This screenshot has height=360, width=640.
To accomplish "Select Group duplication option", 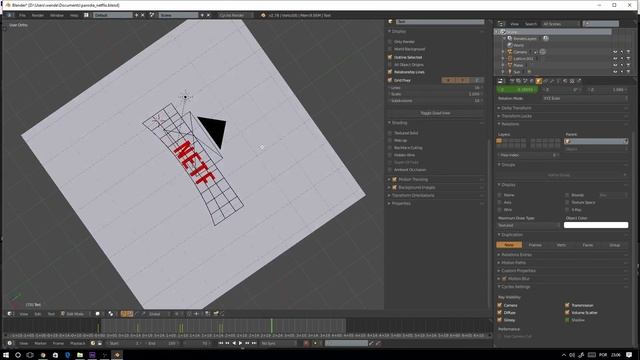I will [x=615, y=245].
